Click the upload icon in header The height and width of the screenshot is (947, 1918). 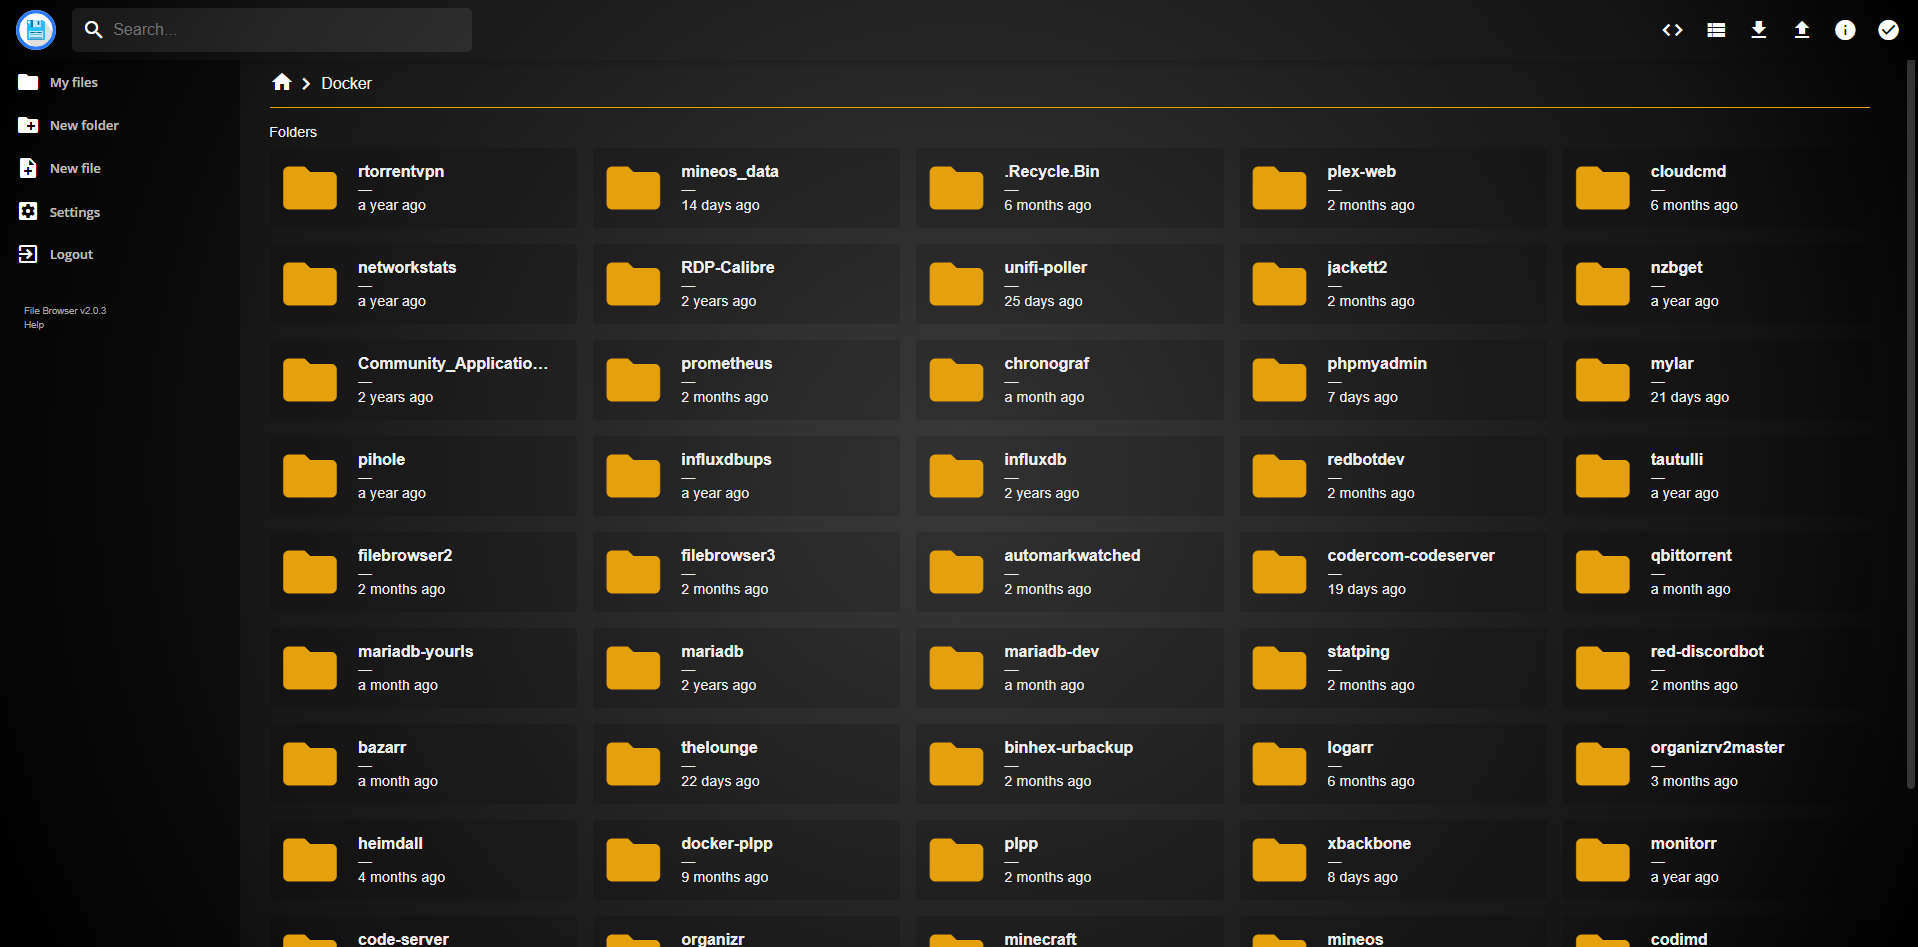click(1802, 30)
